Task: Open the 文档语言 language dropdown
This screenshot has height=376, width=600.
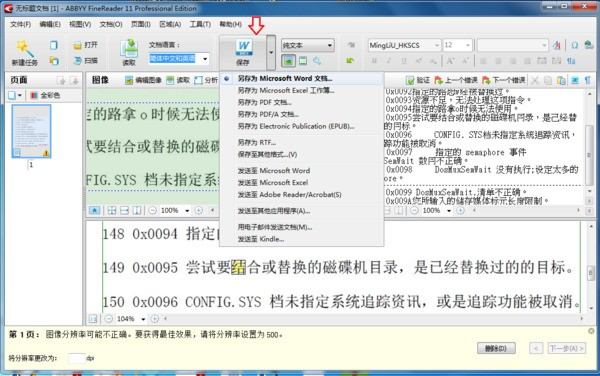Action: coord(205,59)
